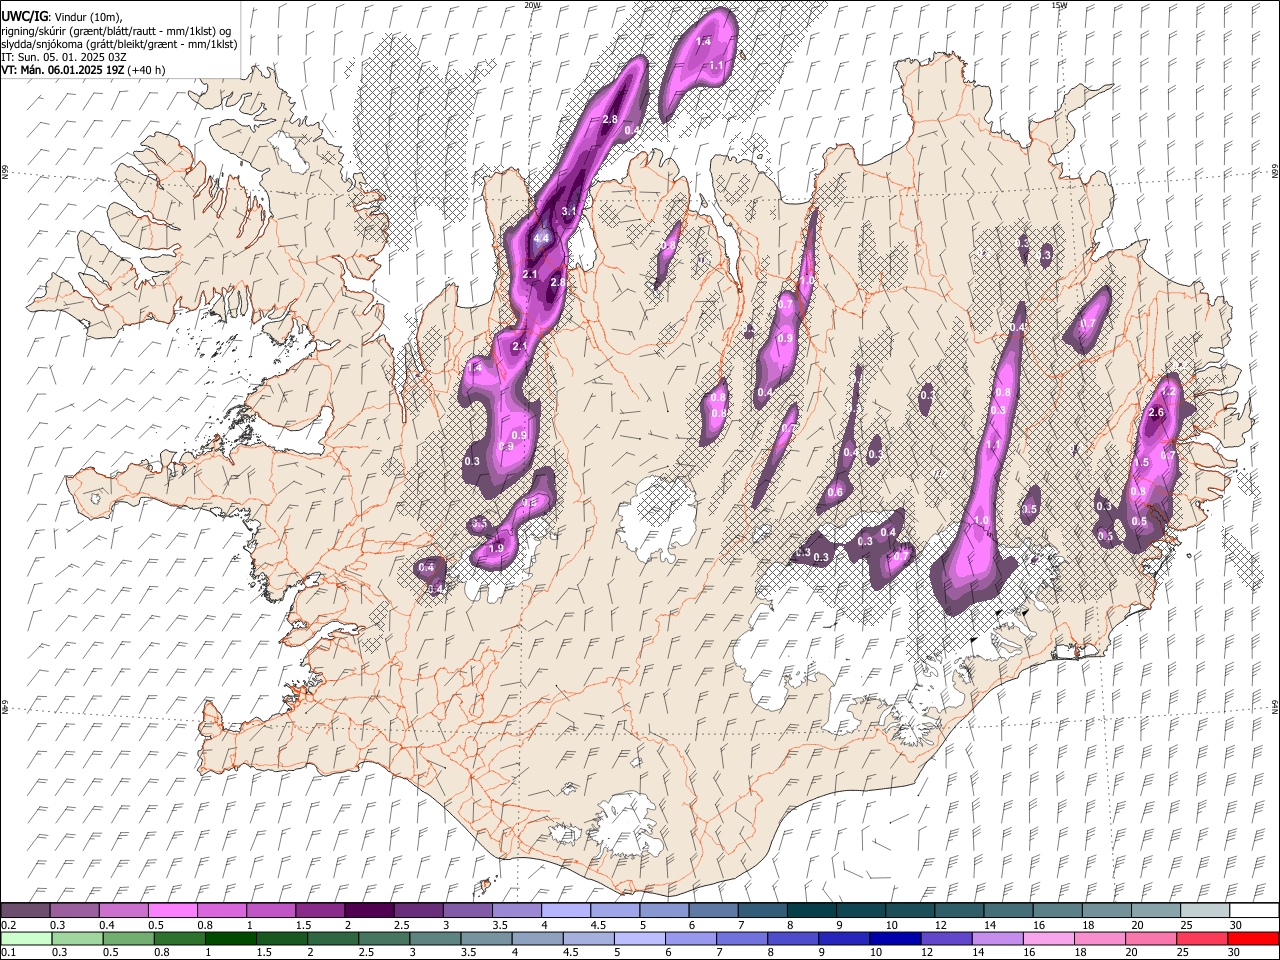The height and width of the screenshot is (960, 1280).
Task: Click the 3.1 snowfall value on the map
Action: 570,211
